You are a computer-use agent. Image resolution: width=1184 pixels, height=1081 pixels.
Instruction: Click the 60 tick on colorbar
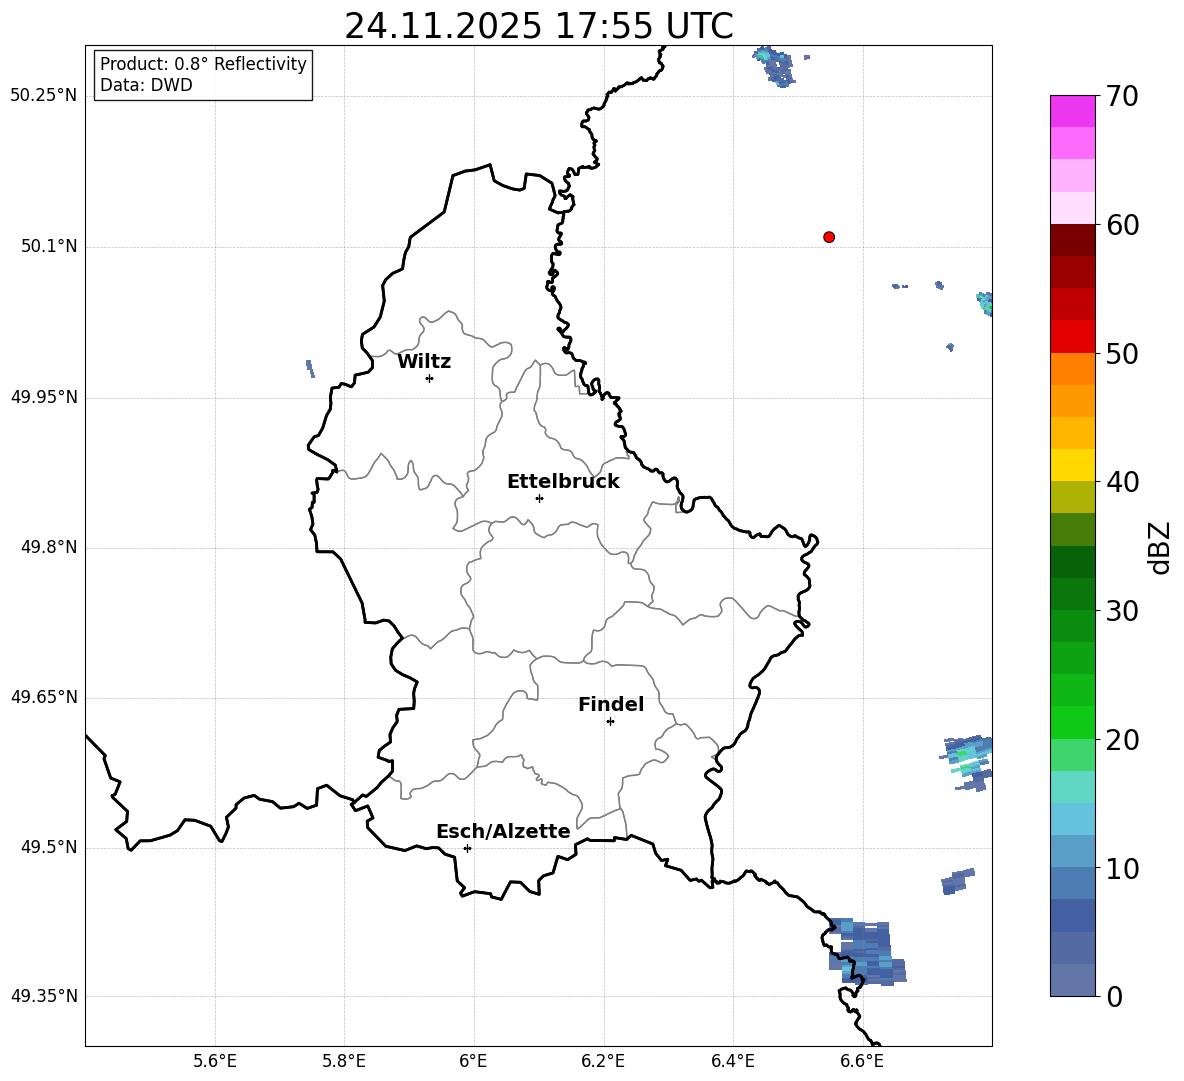(1122, 225)
